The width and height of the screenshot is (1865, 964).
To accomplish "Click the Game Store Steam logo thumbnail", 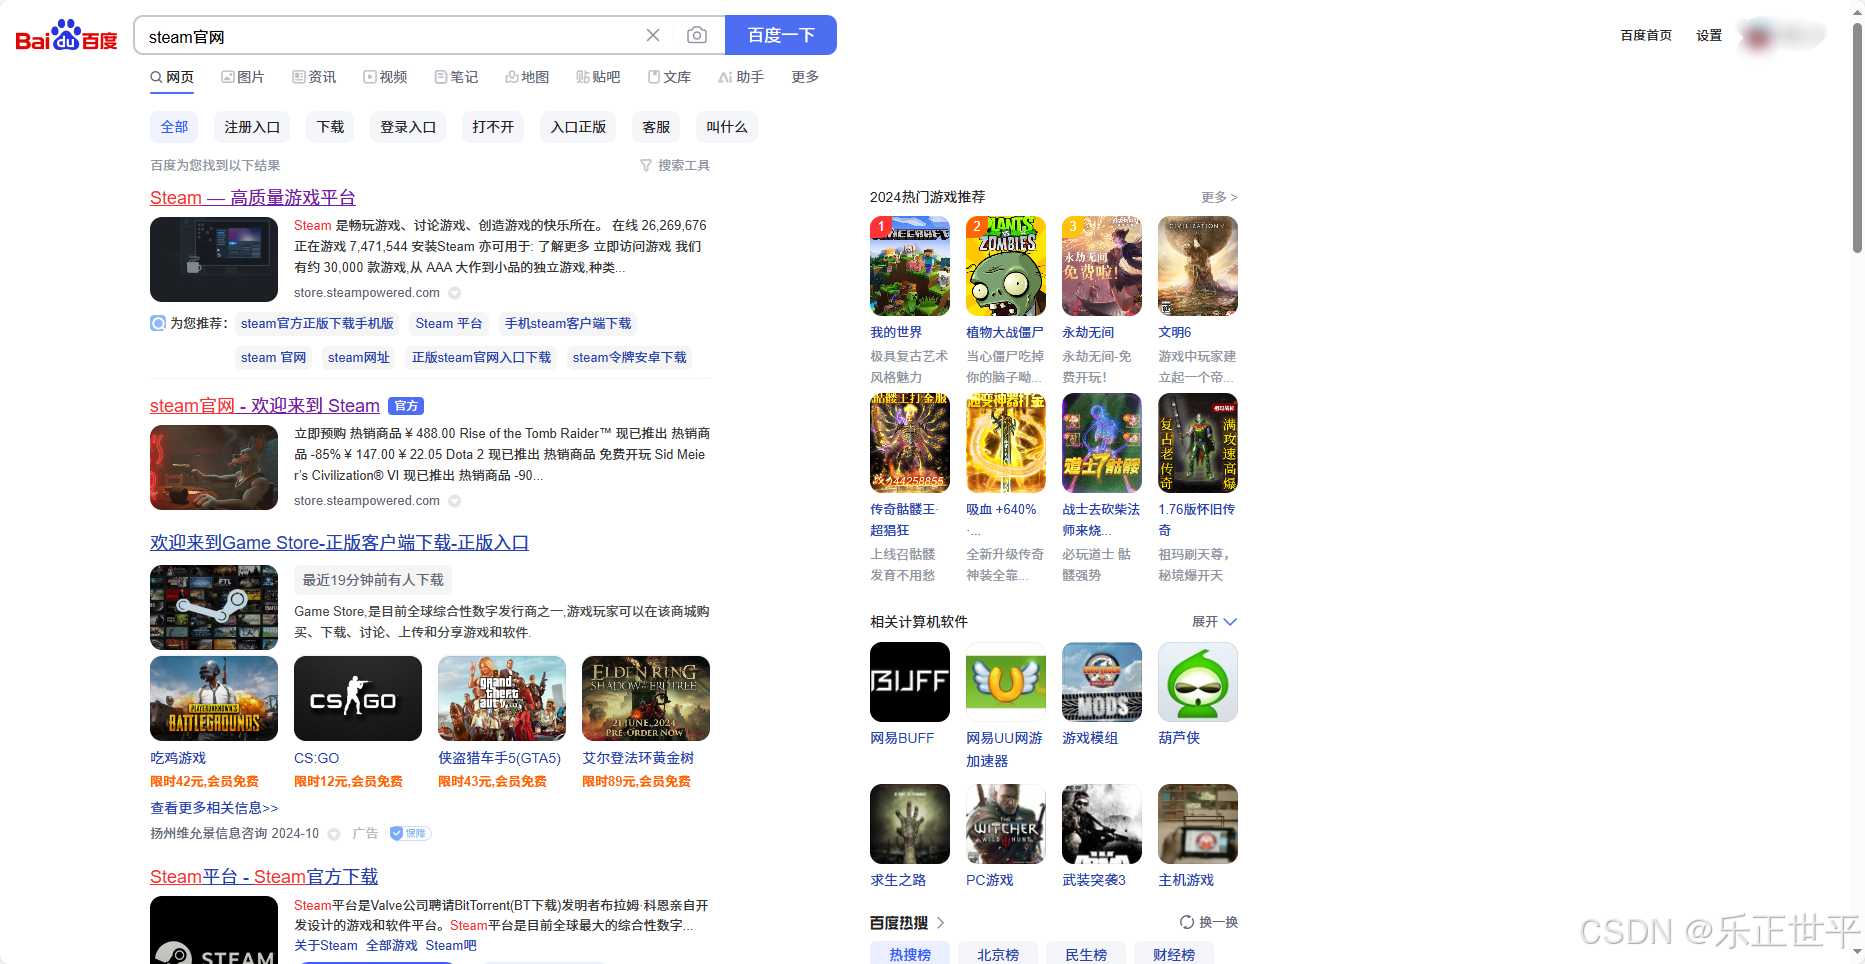I will point(214,607).
